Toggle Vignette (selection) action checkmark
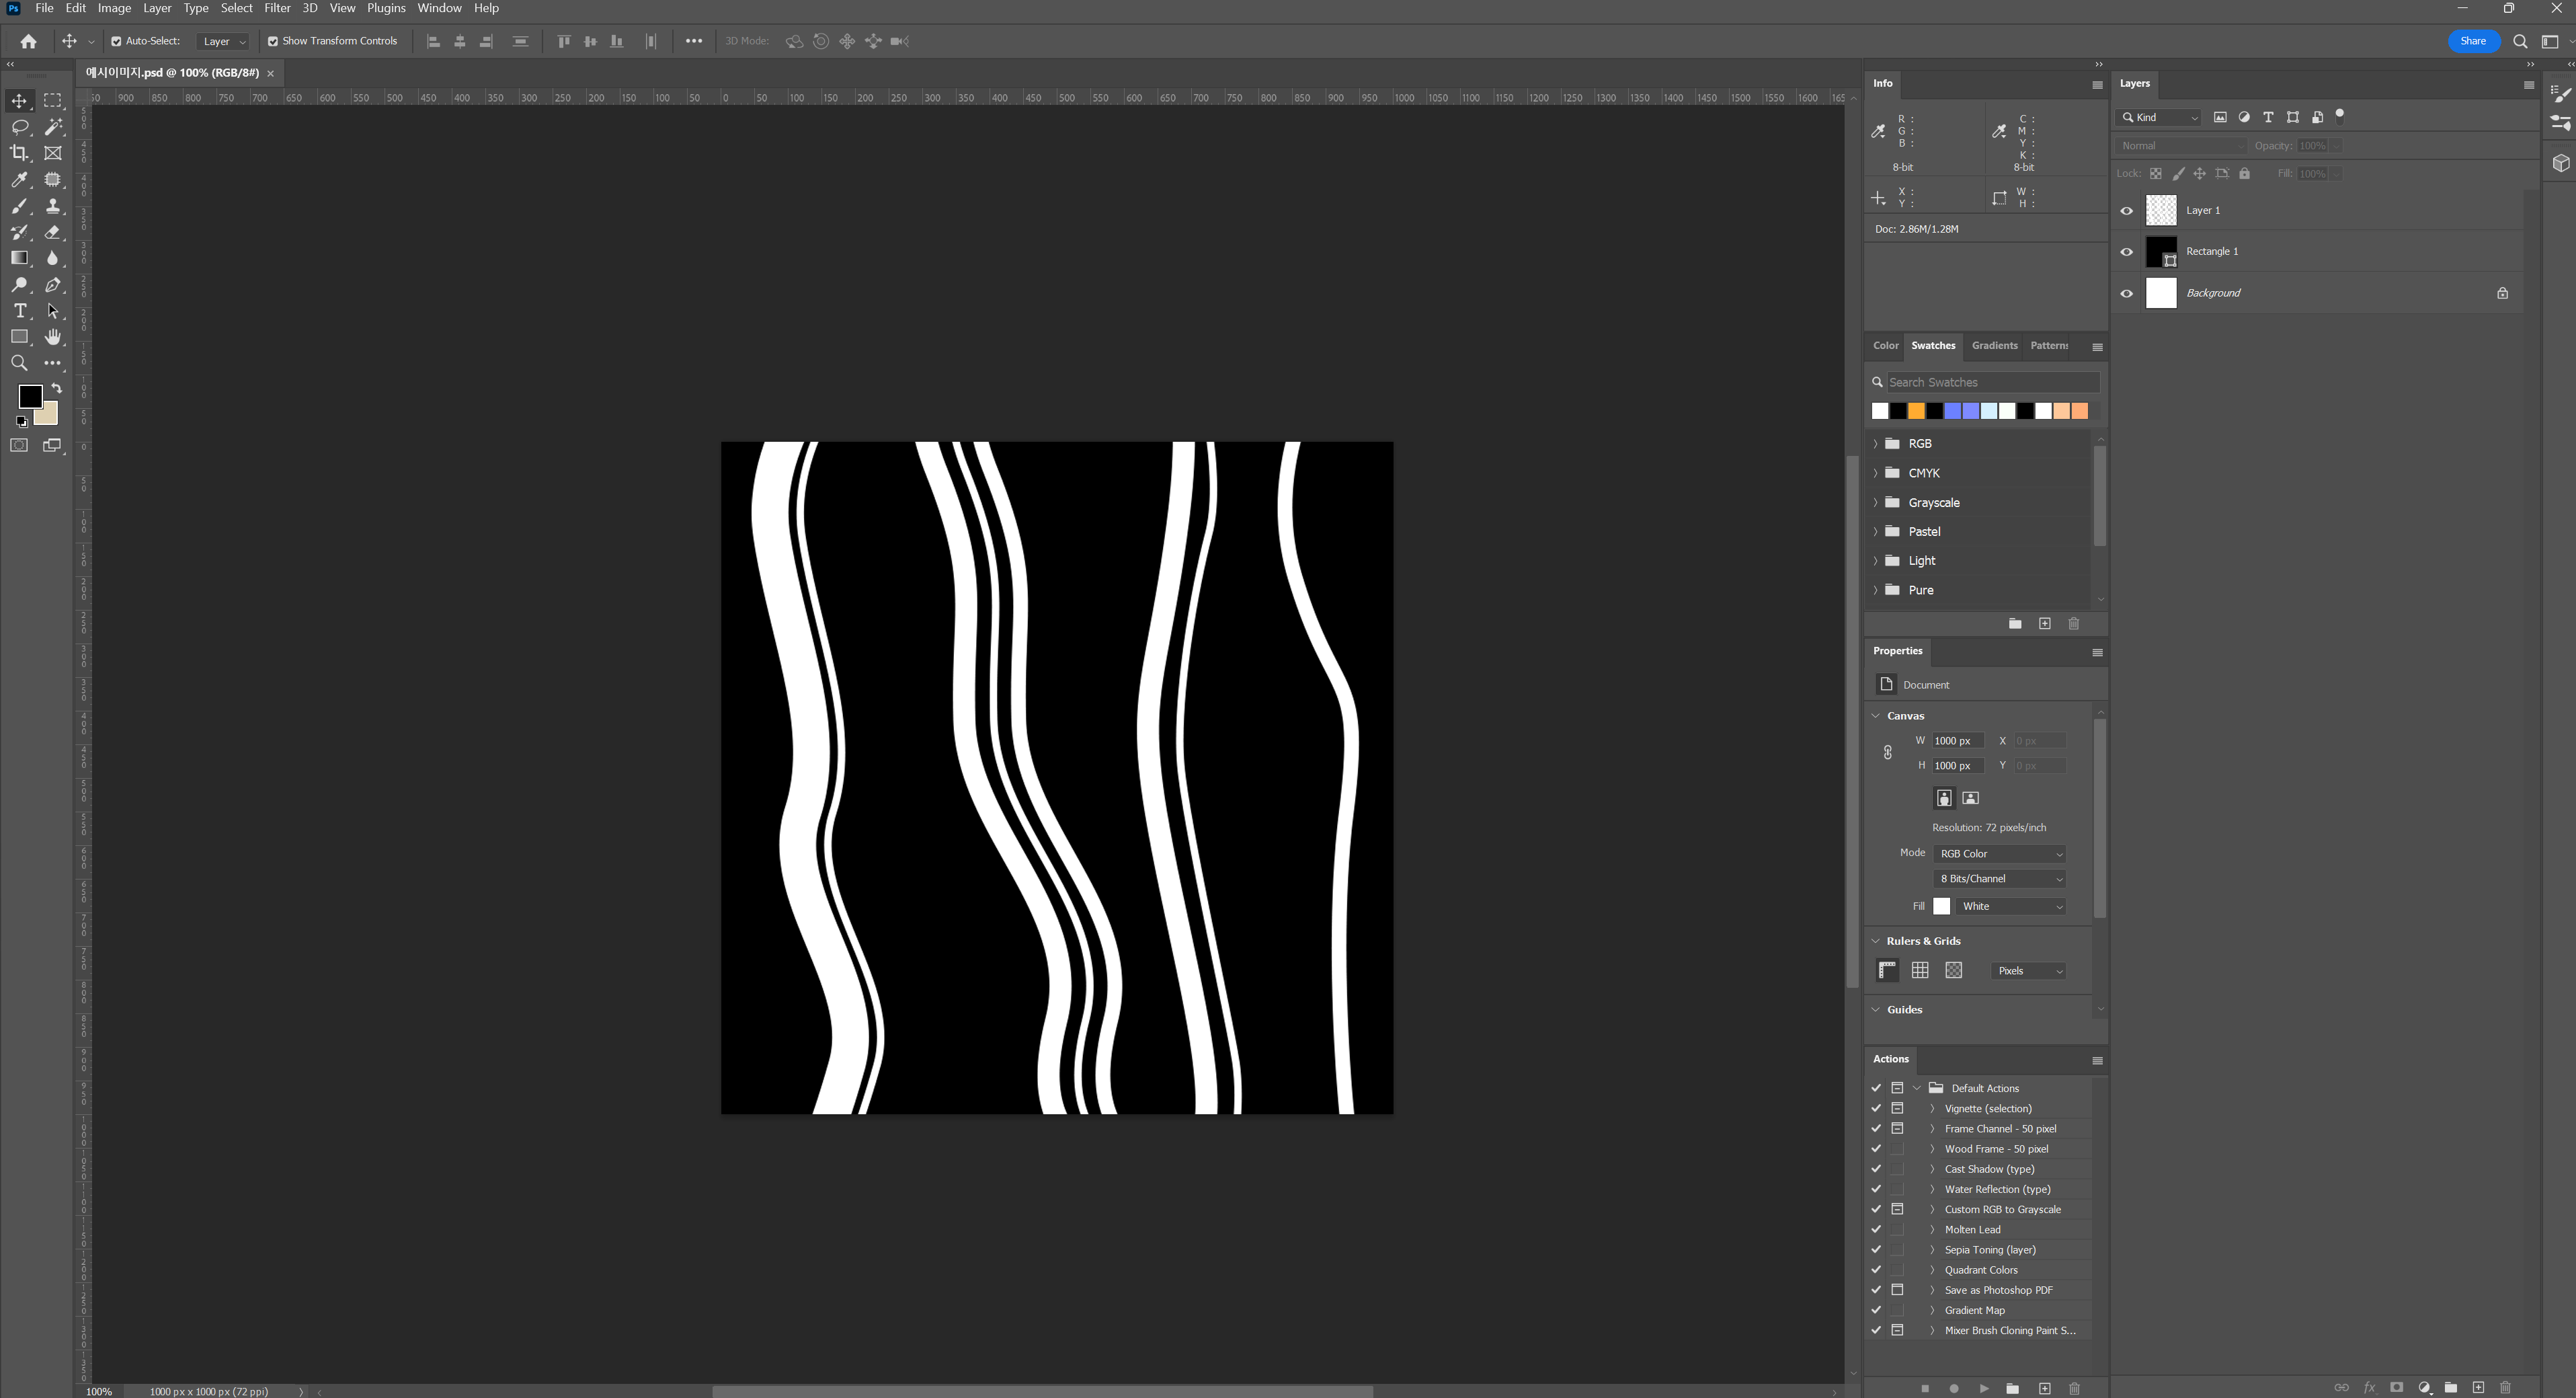2576x1398 pixels. click(1876, 1108)
